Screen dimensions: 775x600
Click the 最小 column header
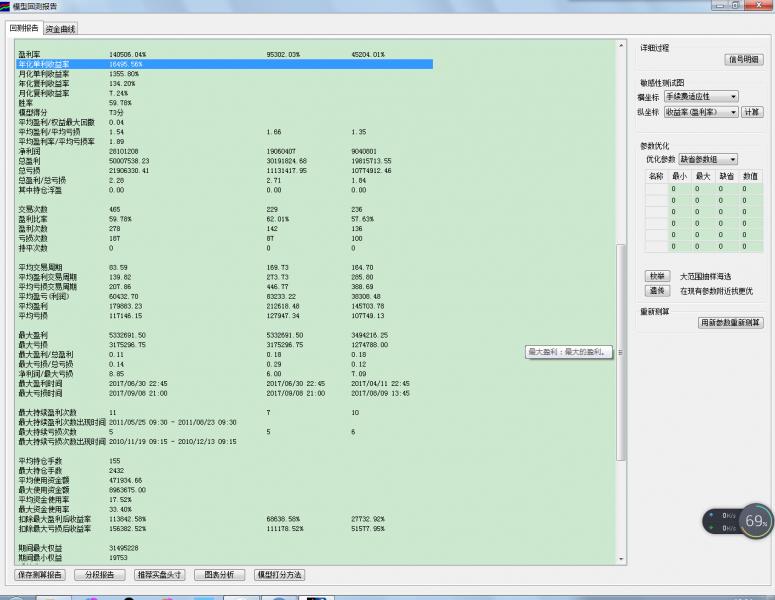click(679, 176)
